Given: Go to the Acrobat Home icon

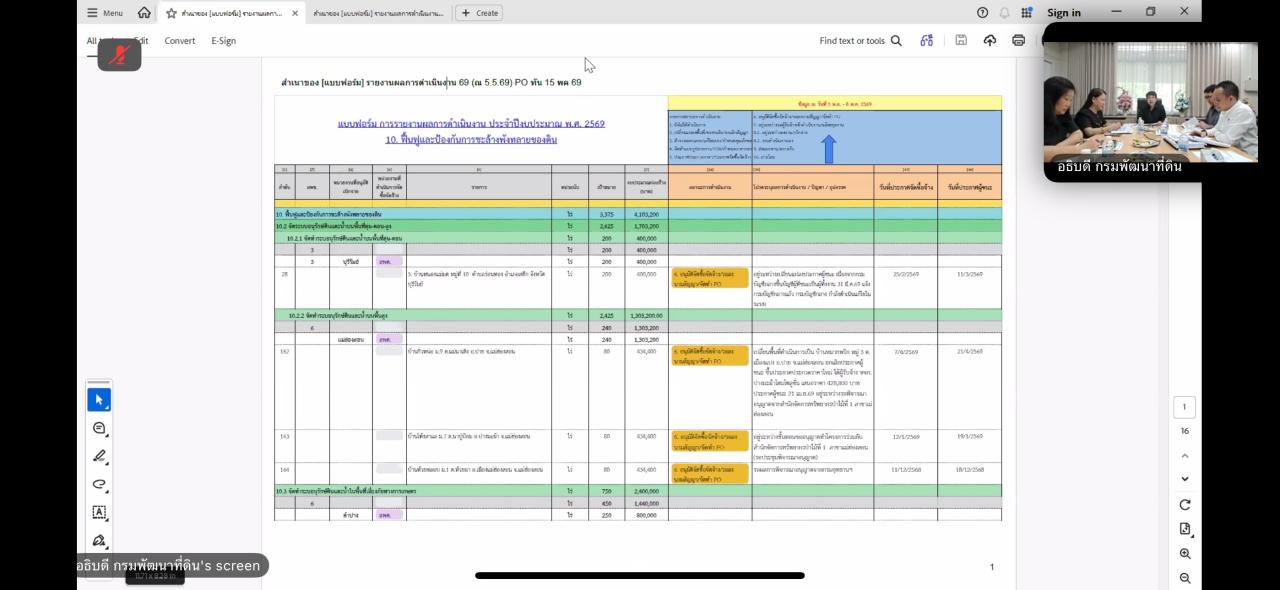Looking at the screenshot, I should pos(144,13).
